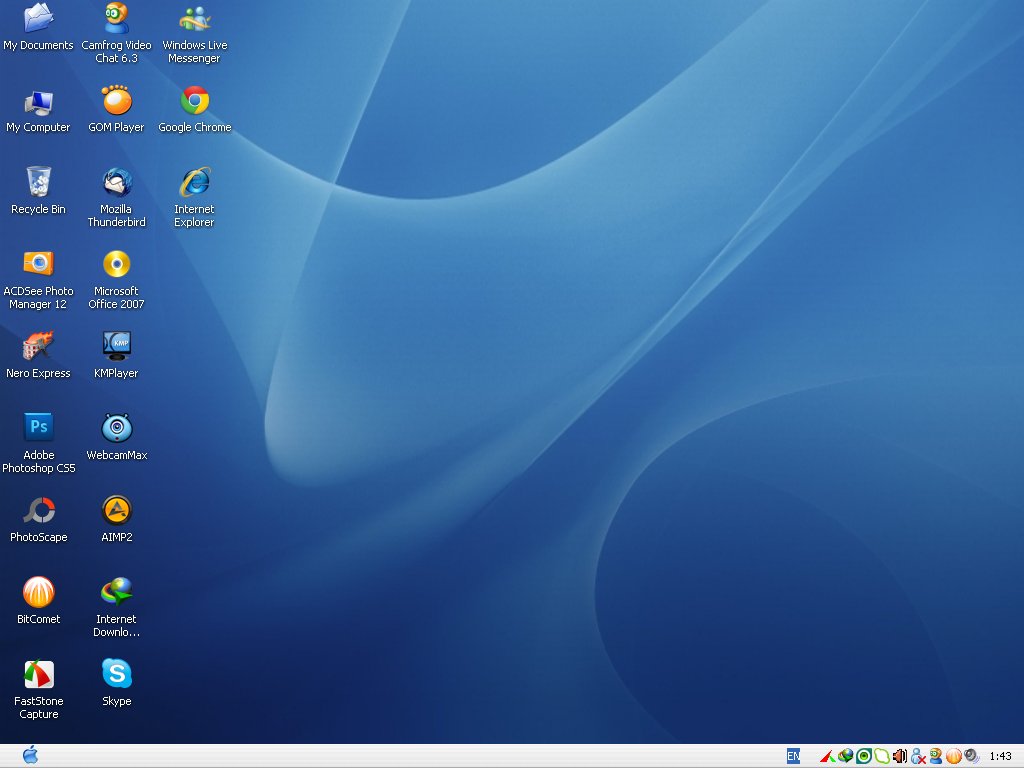The image size is (1024, 768).
Task: Open Microsoft Office 2007
Action: pyautogui.click(x=116, y=265)
